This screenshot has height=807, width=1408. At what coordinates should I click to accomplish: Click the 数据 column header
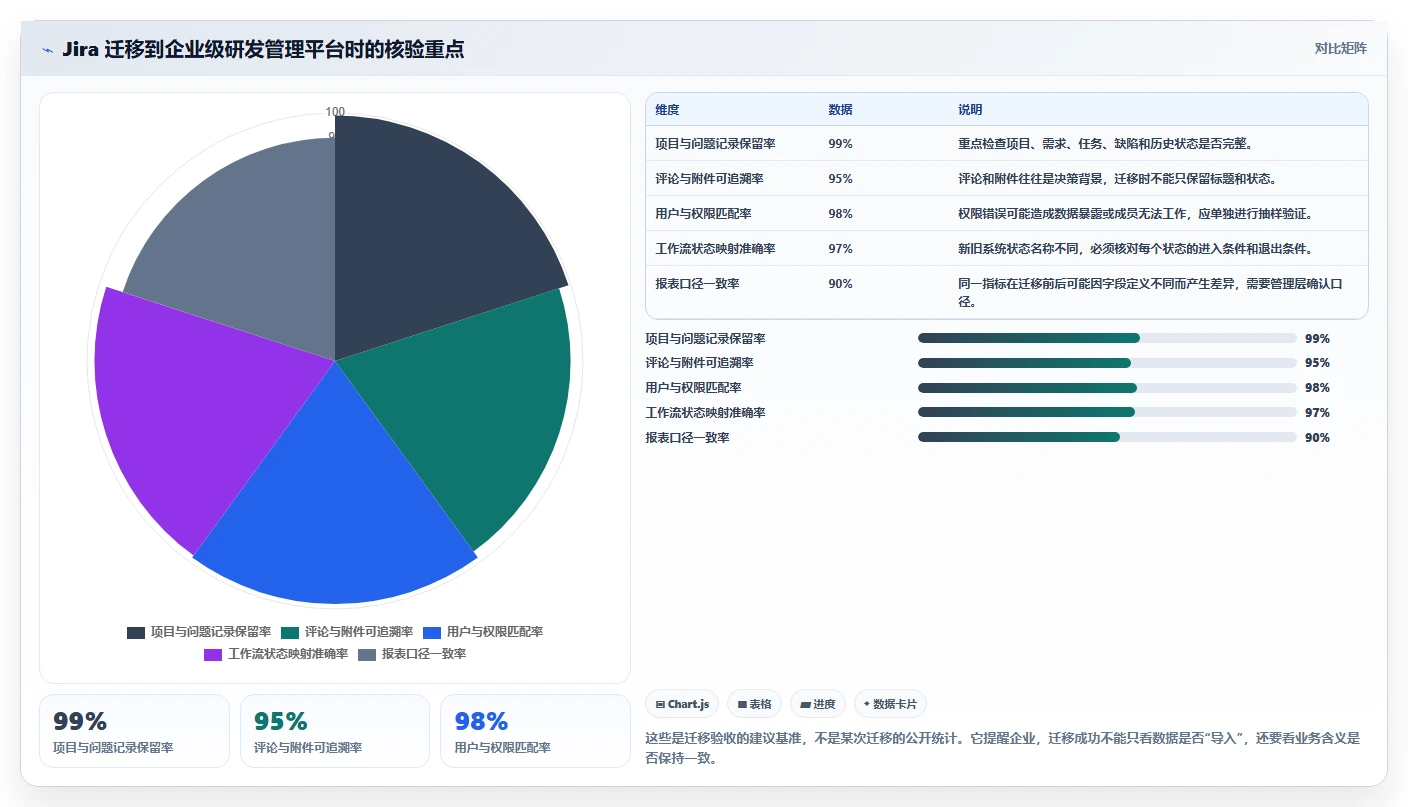(840, 110)
